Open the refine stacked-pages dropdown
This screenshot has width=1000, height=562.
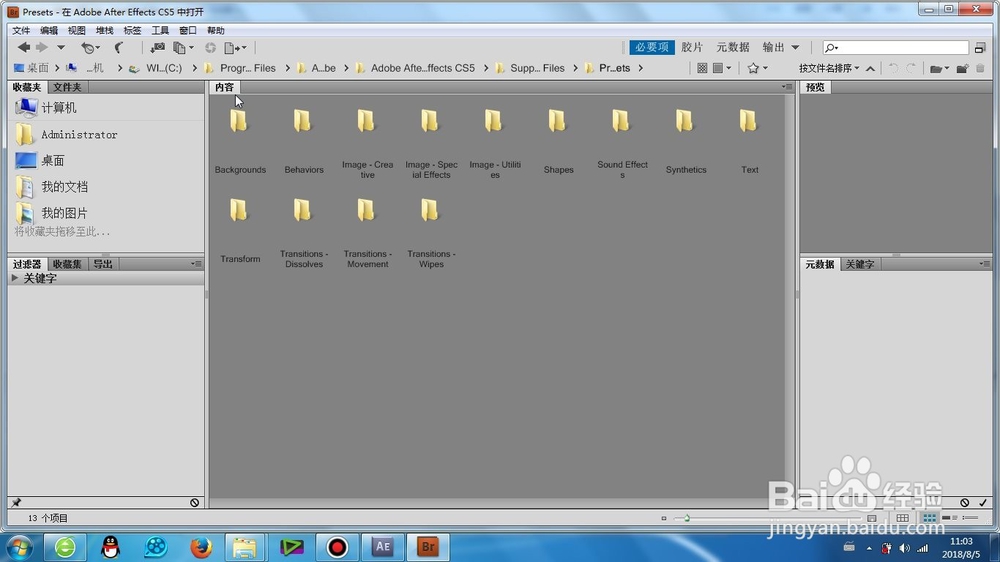point(183,47)
